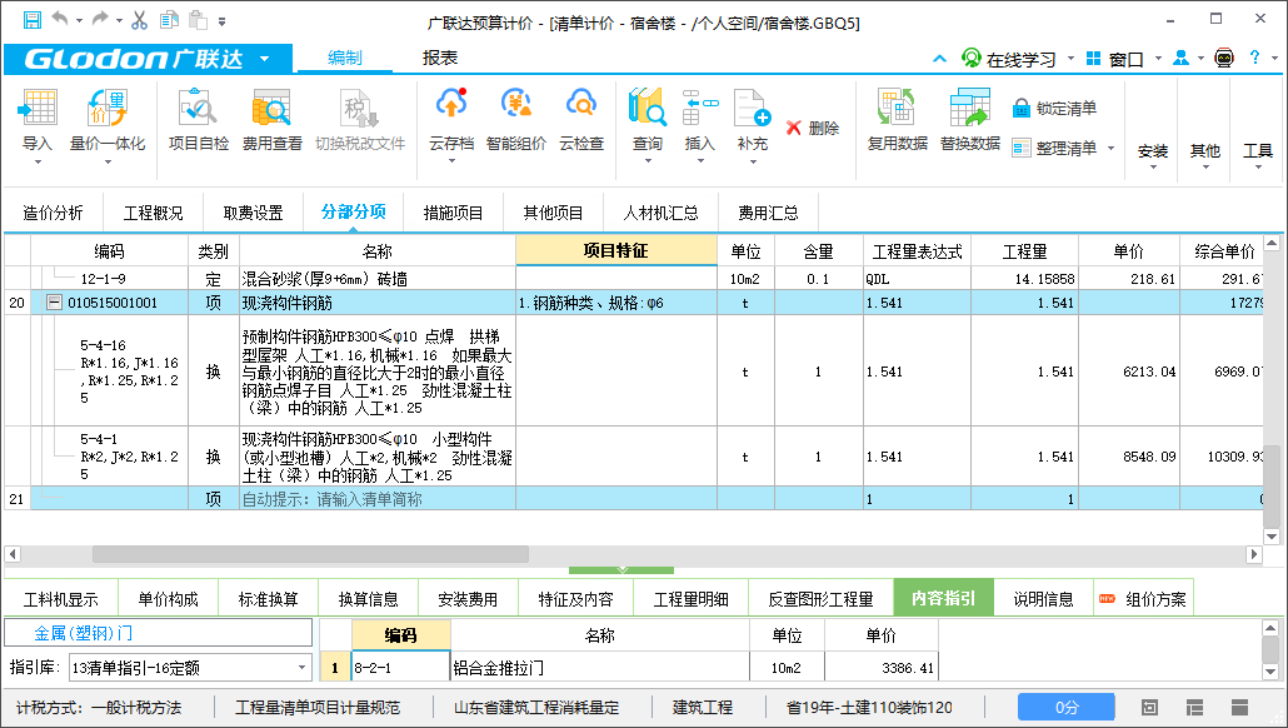
Task: Click the undo arrow icon
Action: 60,20
